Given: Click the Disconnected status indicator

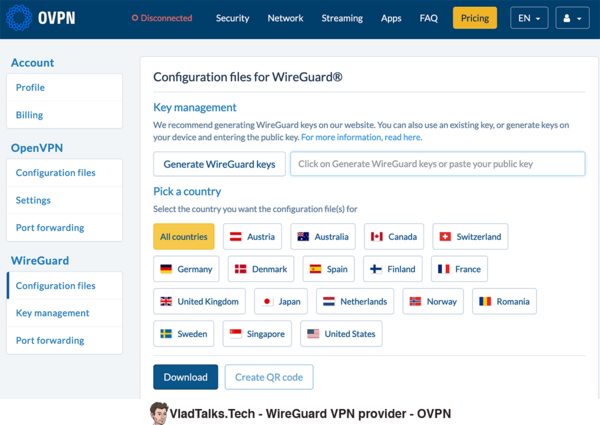Looking at the screenshot, I should 162,18.
